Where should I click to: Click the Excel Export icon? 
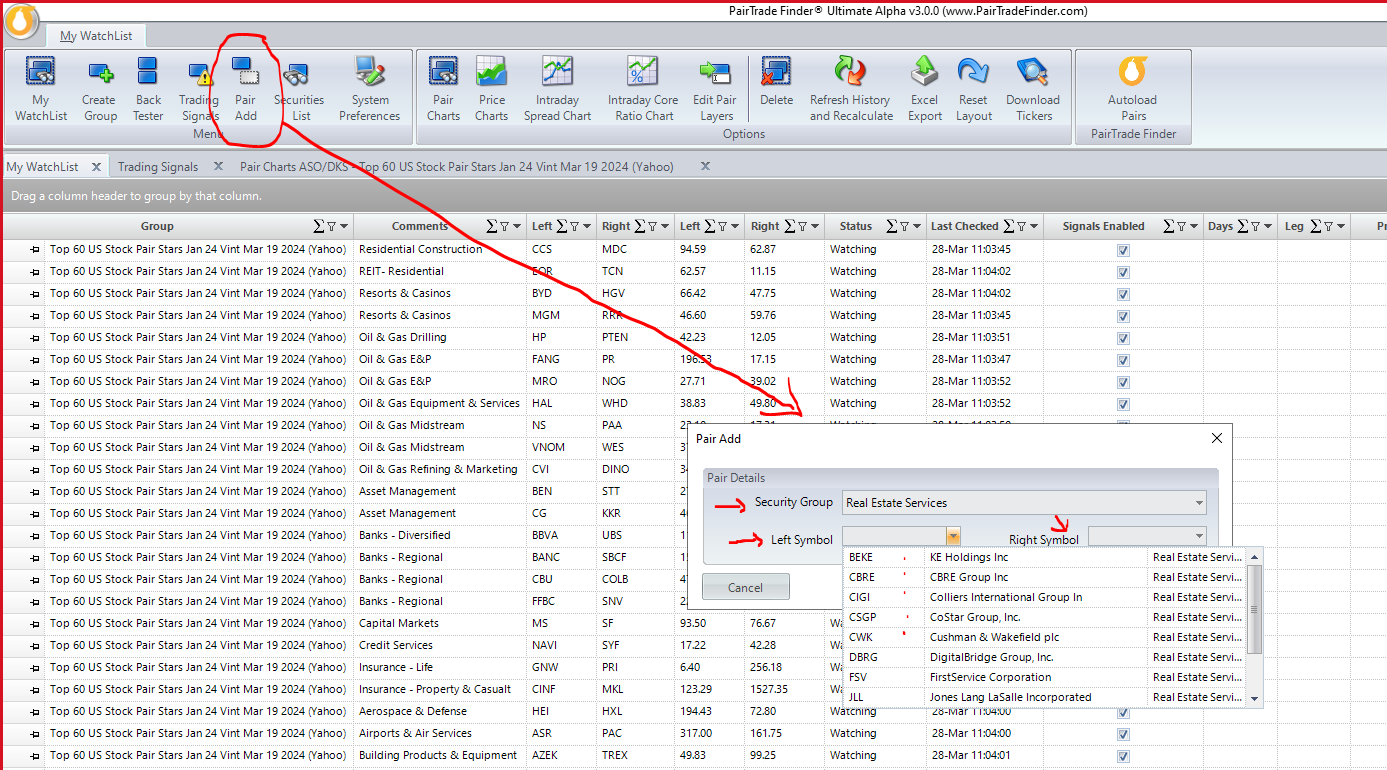click(924, 89)
